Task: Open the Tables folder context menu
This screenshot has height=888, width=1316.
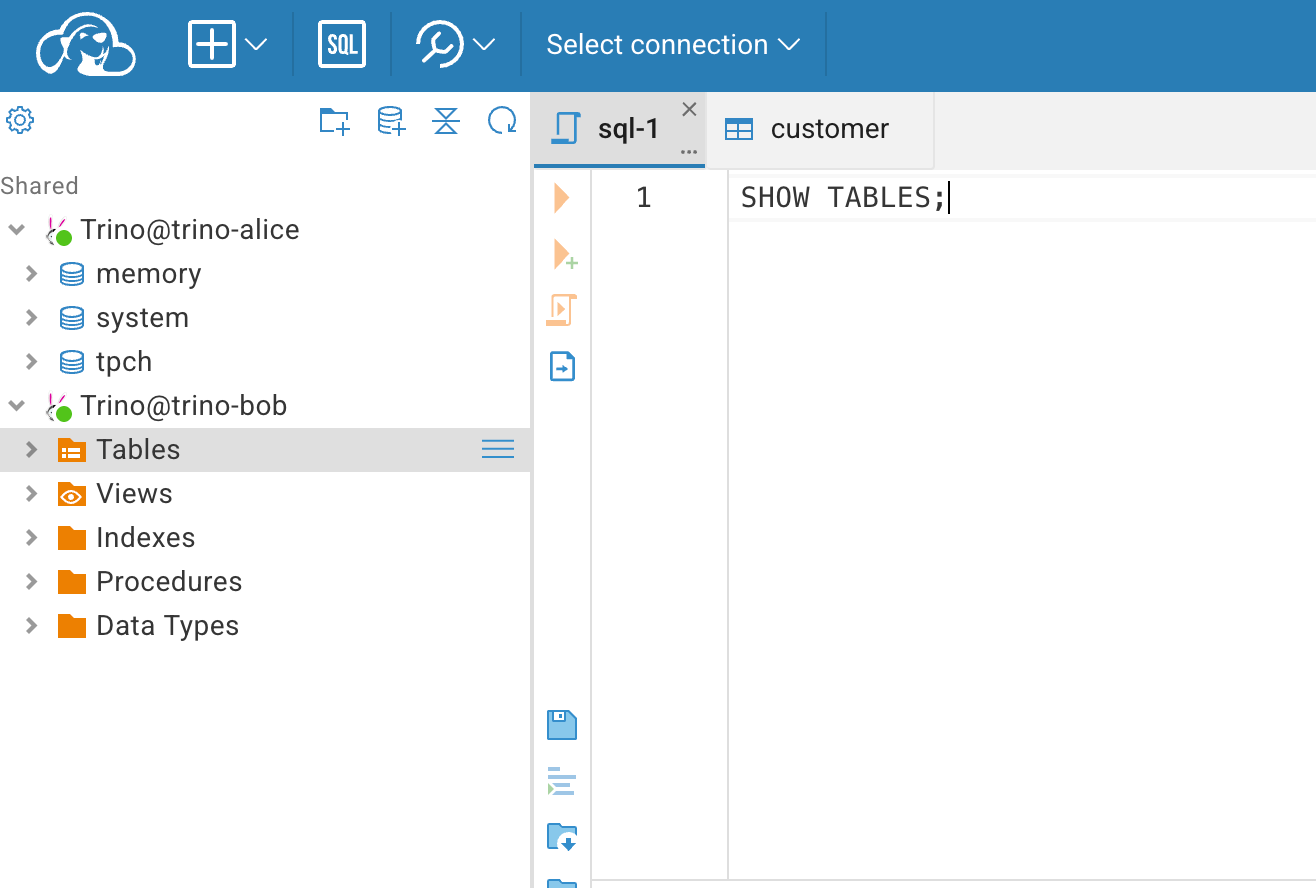Action: point(498,450)
